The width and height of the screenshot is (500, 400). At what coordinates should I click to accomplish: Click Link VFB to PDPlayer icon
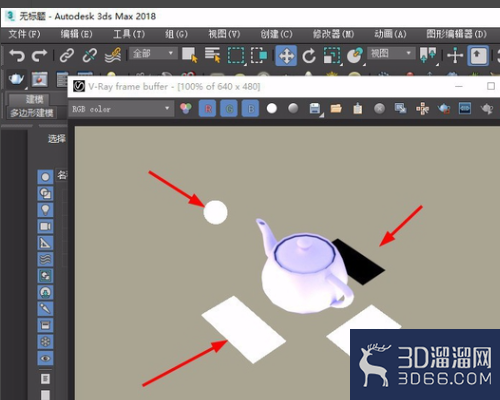pyautogui.click(x=465, y=108)
